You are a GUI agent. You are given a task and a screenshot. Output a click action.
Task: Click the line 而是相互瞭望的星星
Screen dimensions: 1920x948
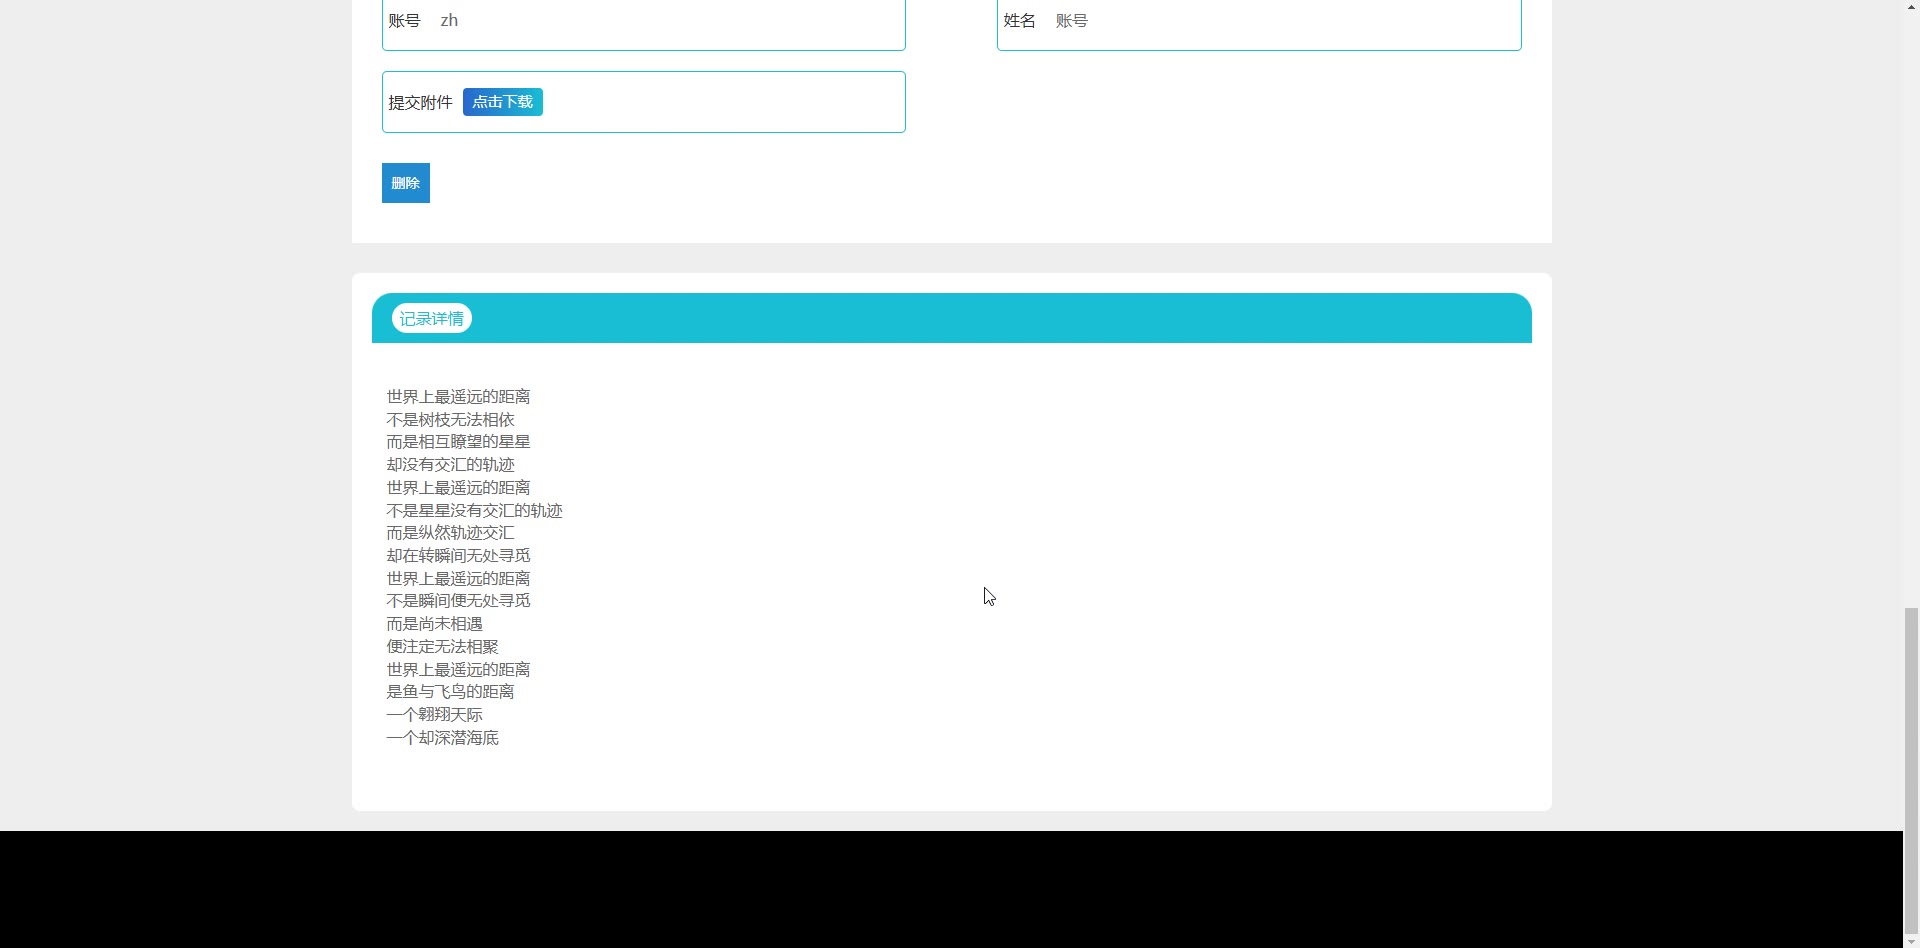459,442
